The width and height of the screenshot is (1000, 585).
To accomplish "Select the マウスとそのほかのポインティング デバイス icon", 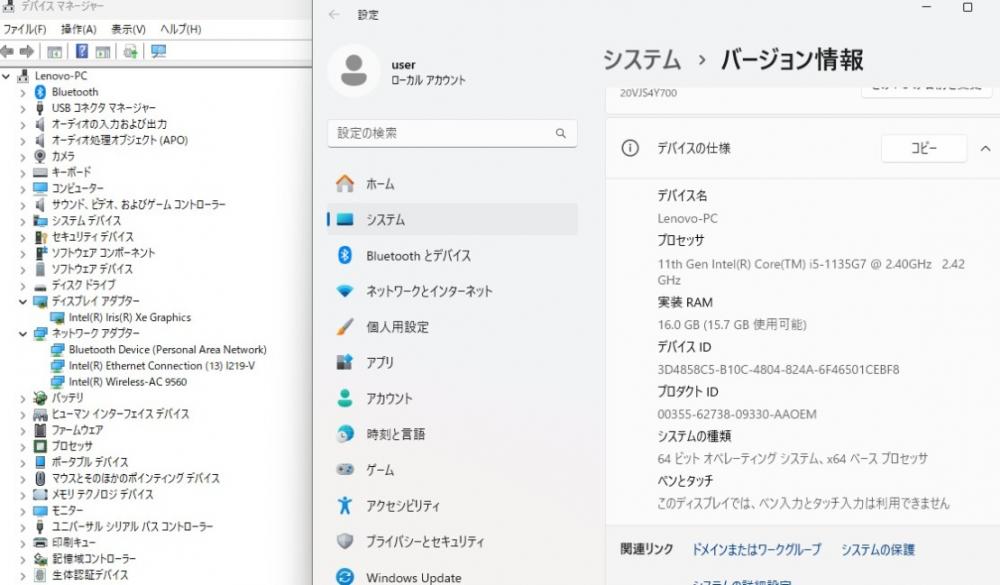I will [x=40, y=478].
